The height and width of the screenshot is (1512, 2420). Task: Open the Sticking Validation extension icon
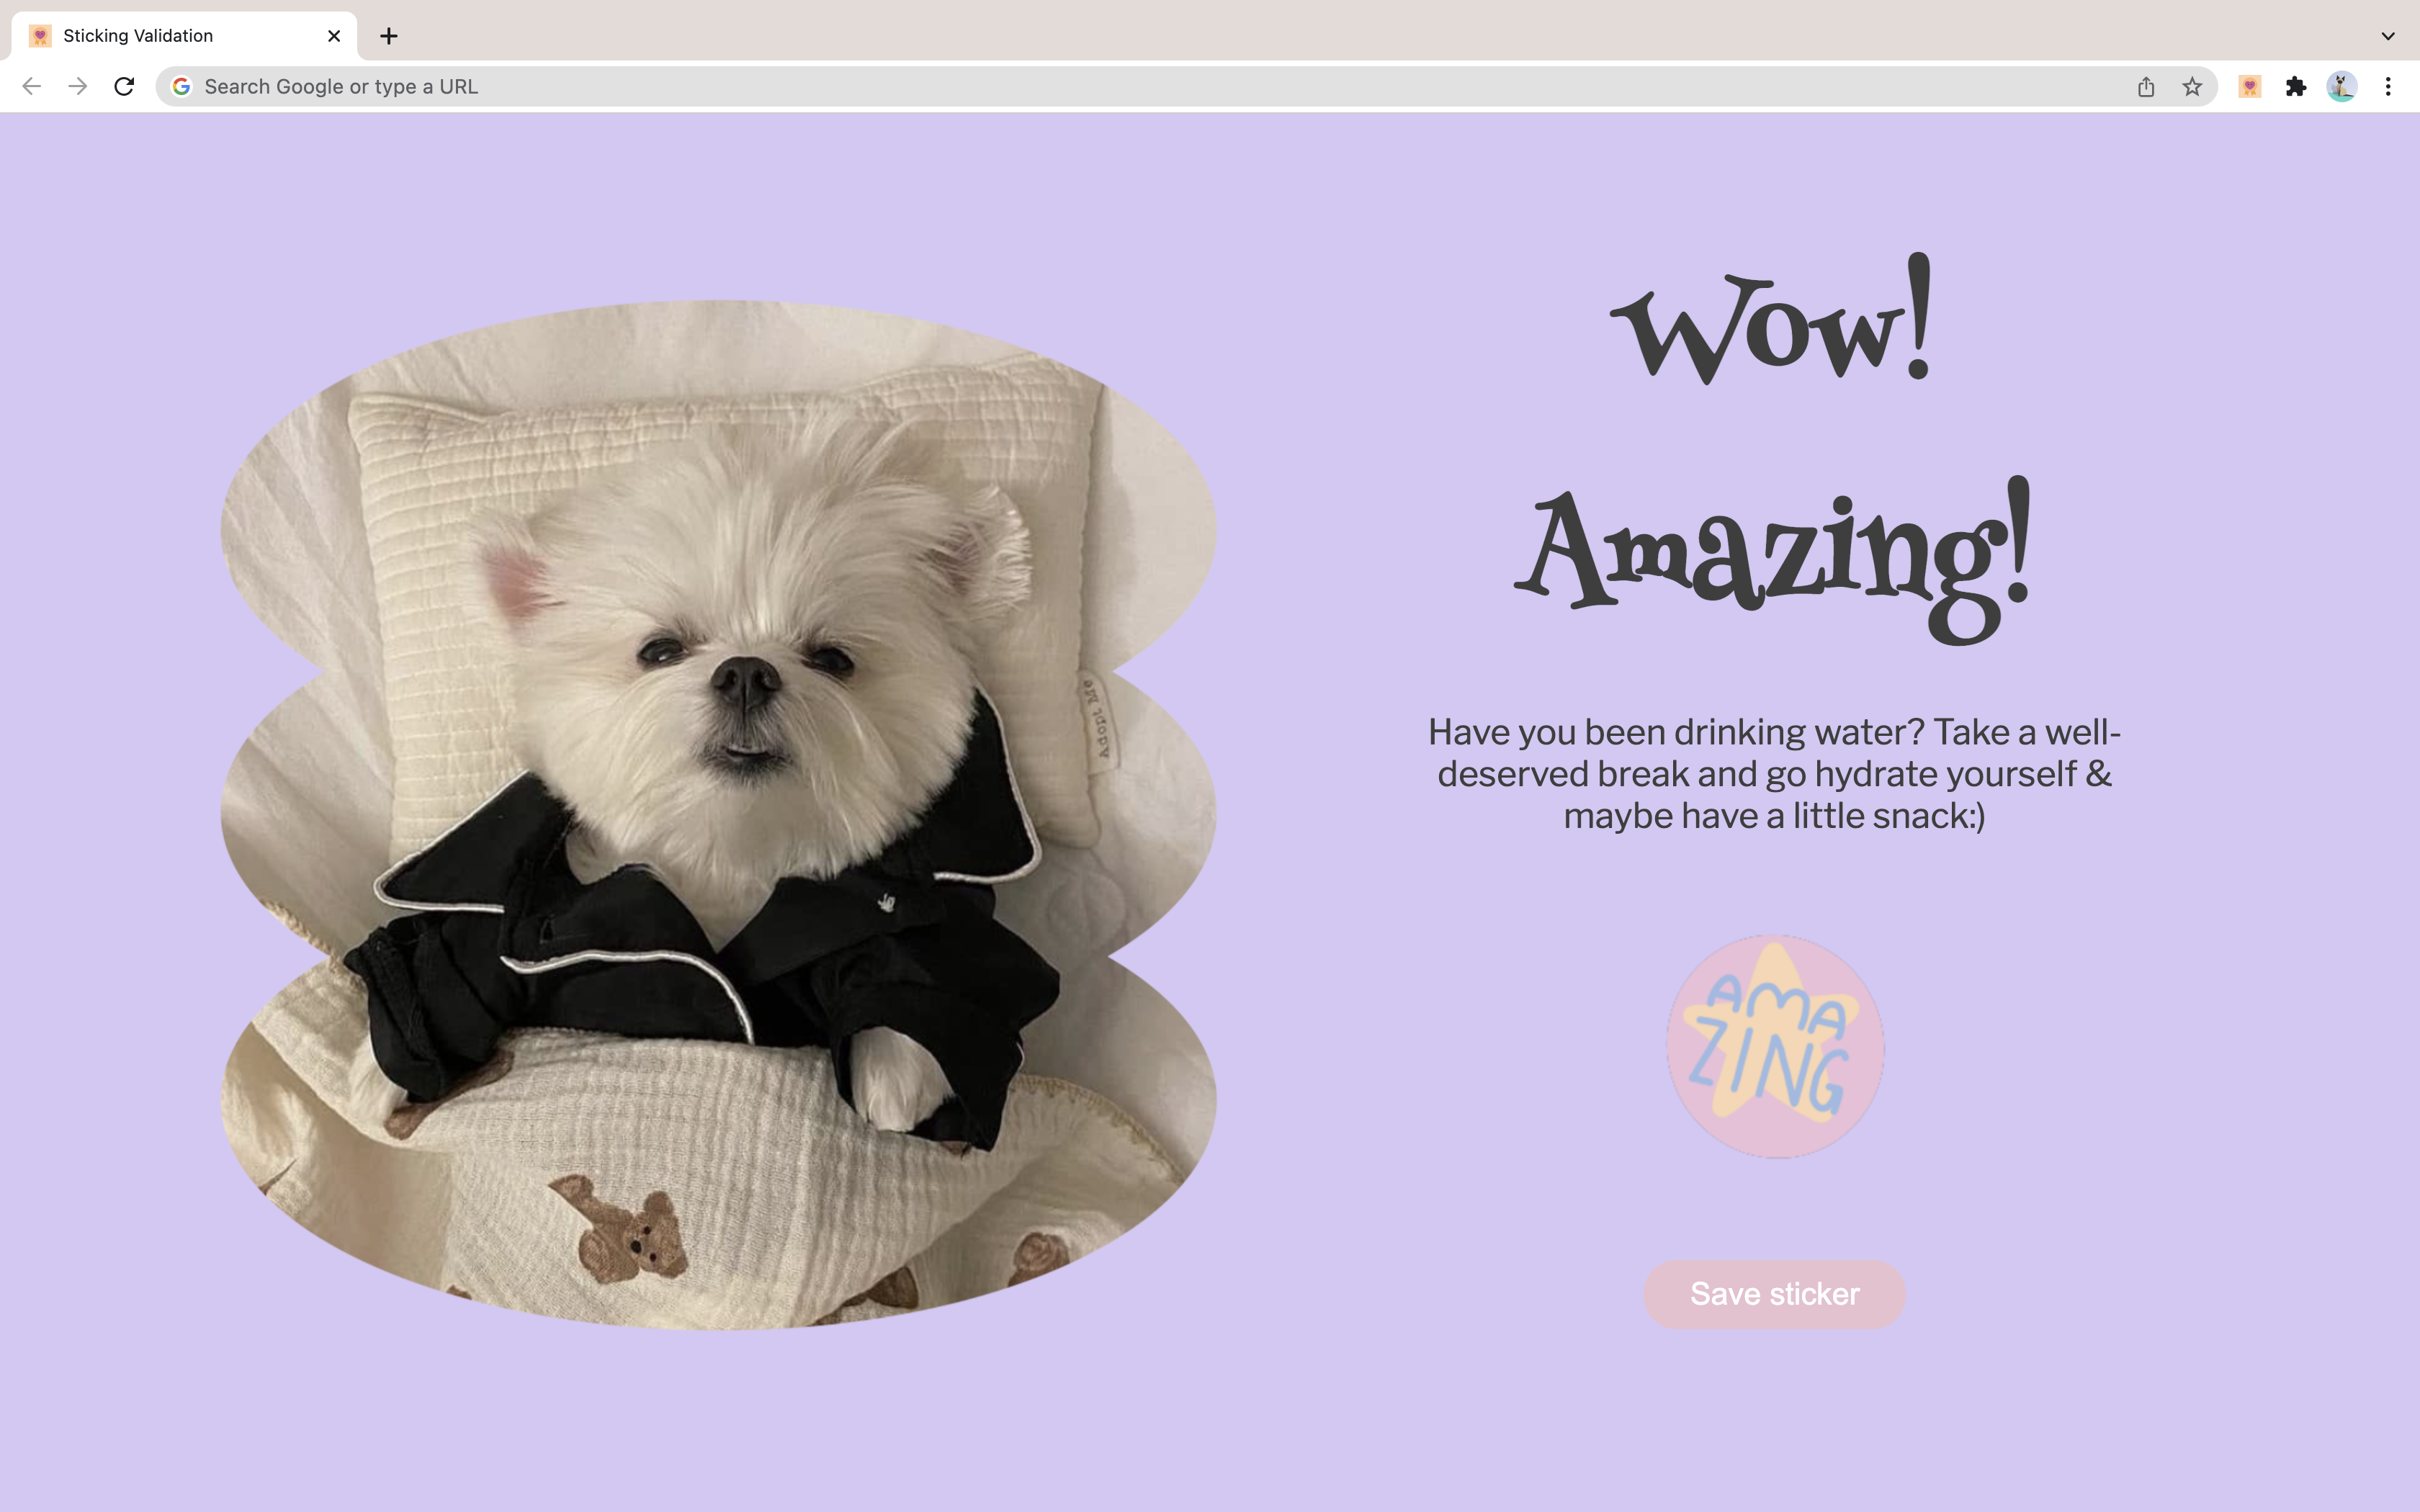click(2250, 87)
